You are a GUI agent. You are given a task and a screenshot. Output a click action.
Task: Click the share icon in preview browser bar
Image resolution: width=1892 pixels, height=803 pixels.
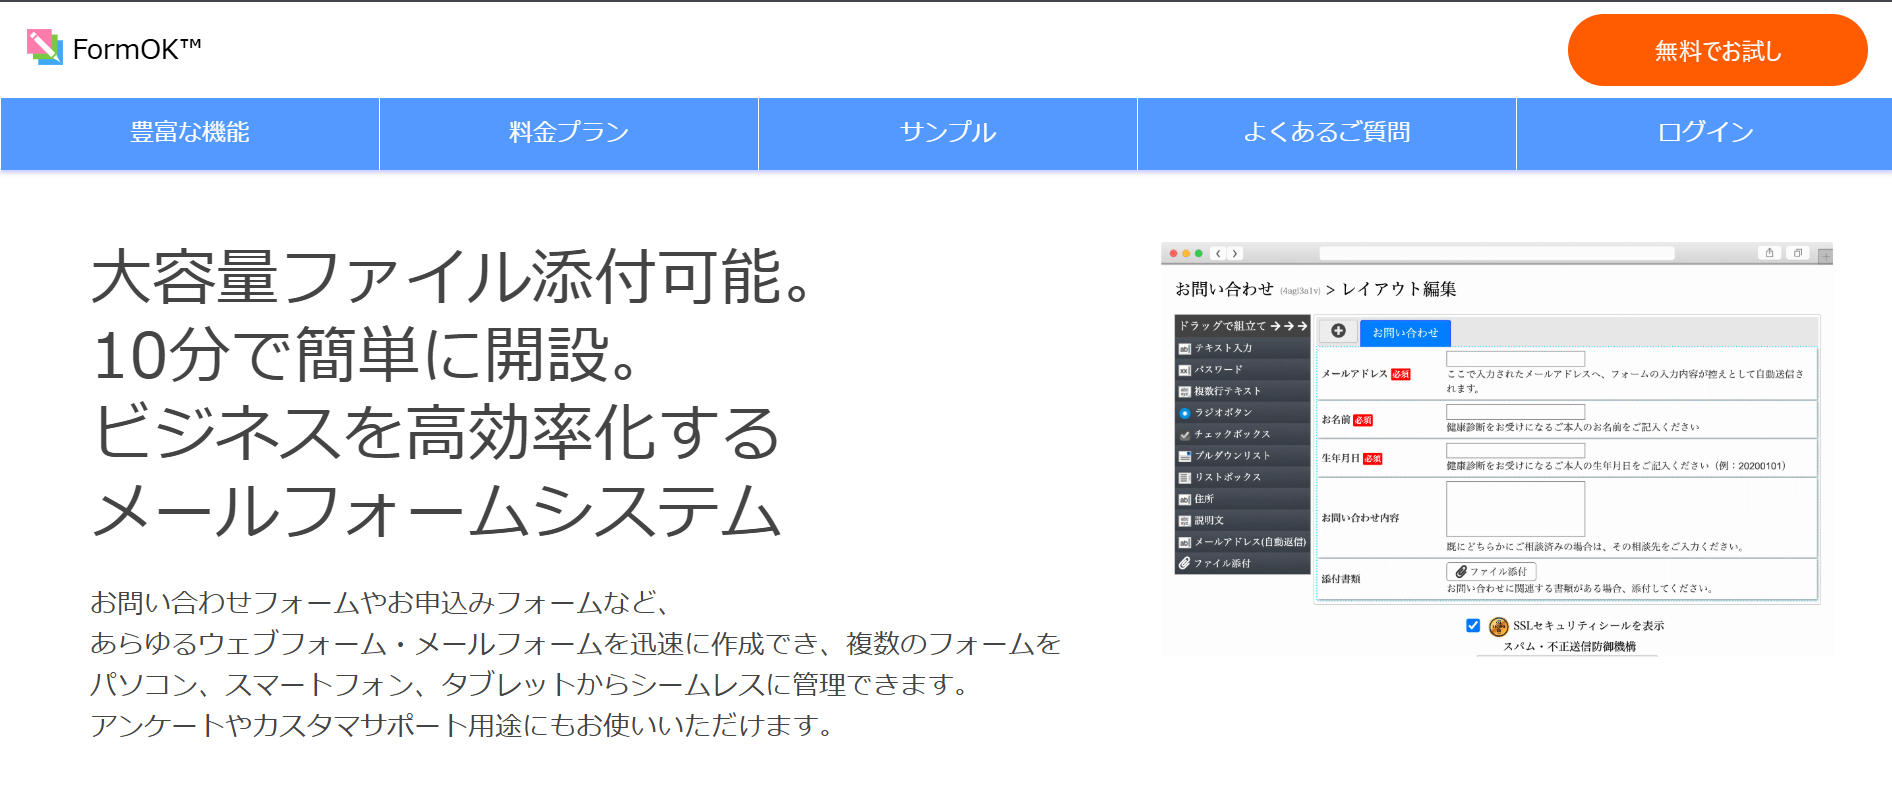(x=1769, y=253)
